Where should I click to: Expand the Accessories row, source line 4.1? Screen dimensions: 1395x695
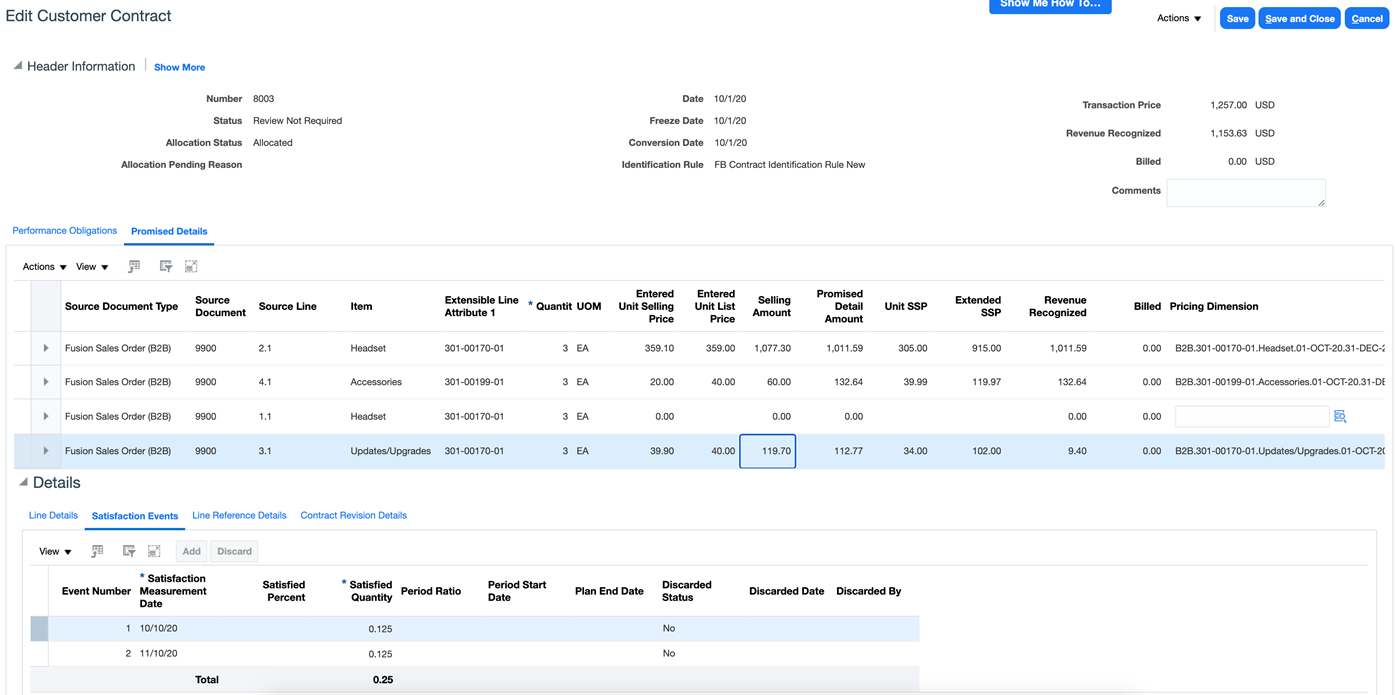pos(46,382)
